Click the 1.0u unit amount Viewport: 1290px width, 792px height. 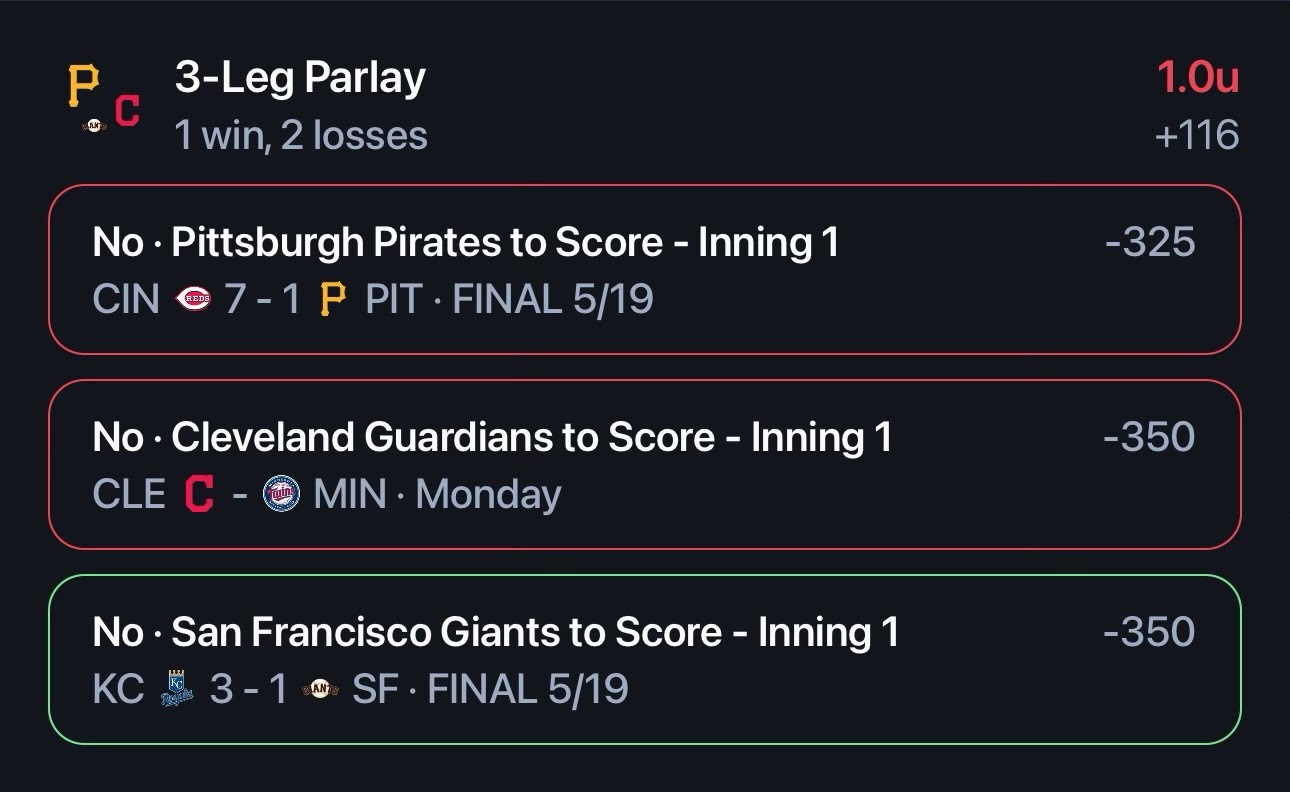point(1198,77)
